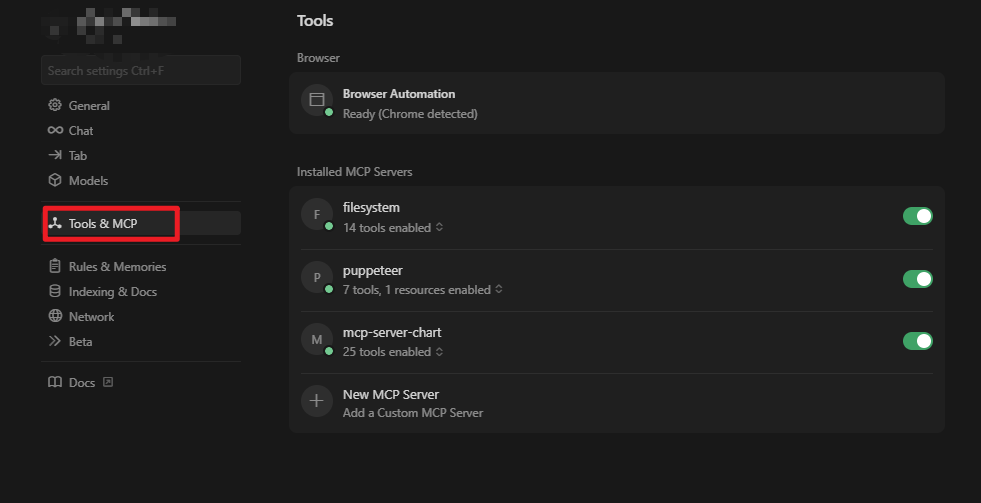
Task: Click the filesystem server F avatar icon
Action: (x=317, y=215)
